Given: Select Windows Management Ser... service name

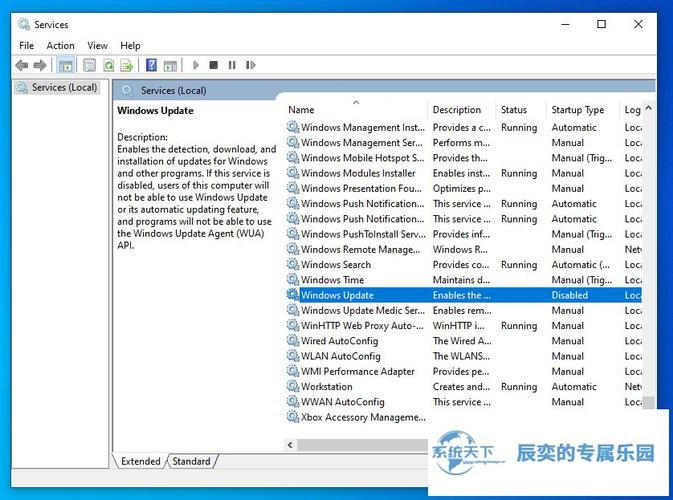Looking at the screenshot, I should coord(362,142).
